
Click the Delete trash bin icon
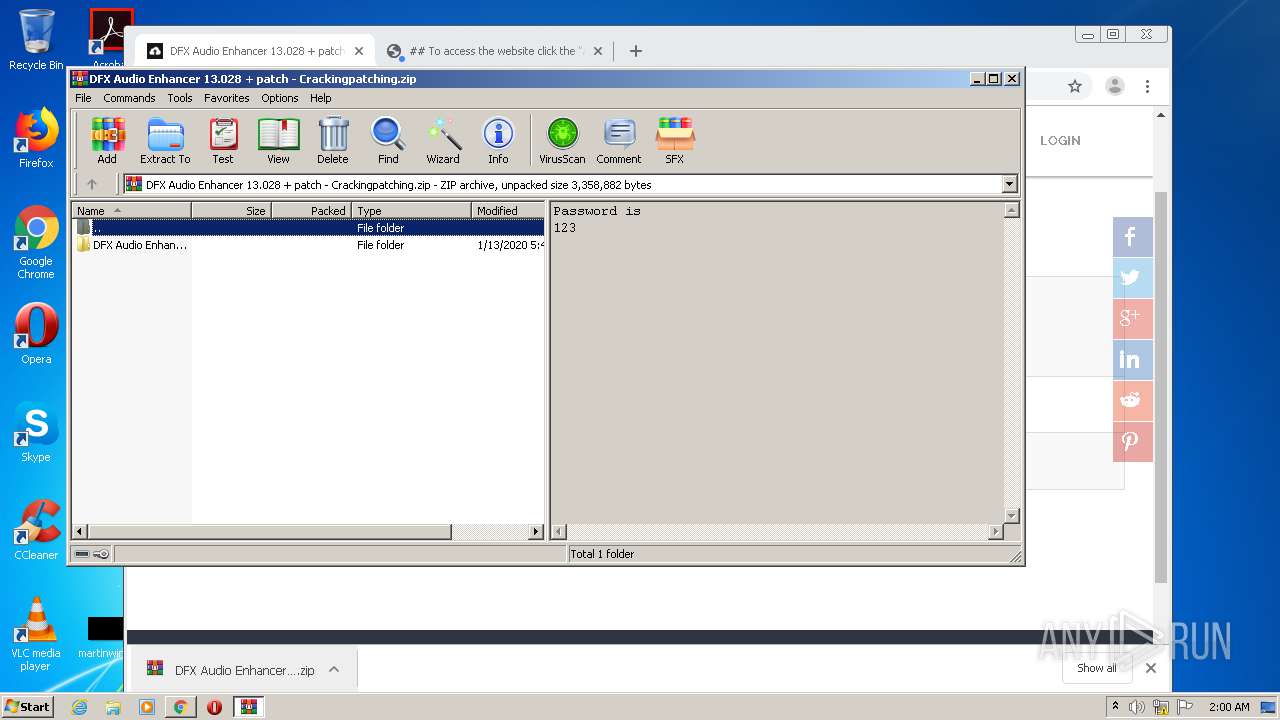(333, 141)
